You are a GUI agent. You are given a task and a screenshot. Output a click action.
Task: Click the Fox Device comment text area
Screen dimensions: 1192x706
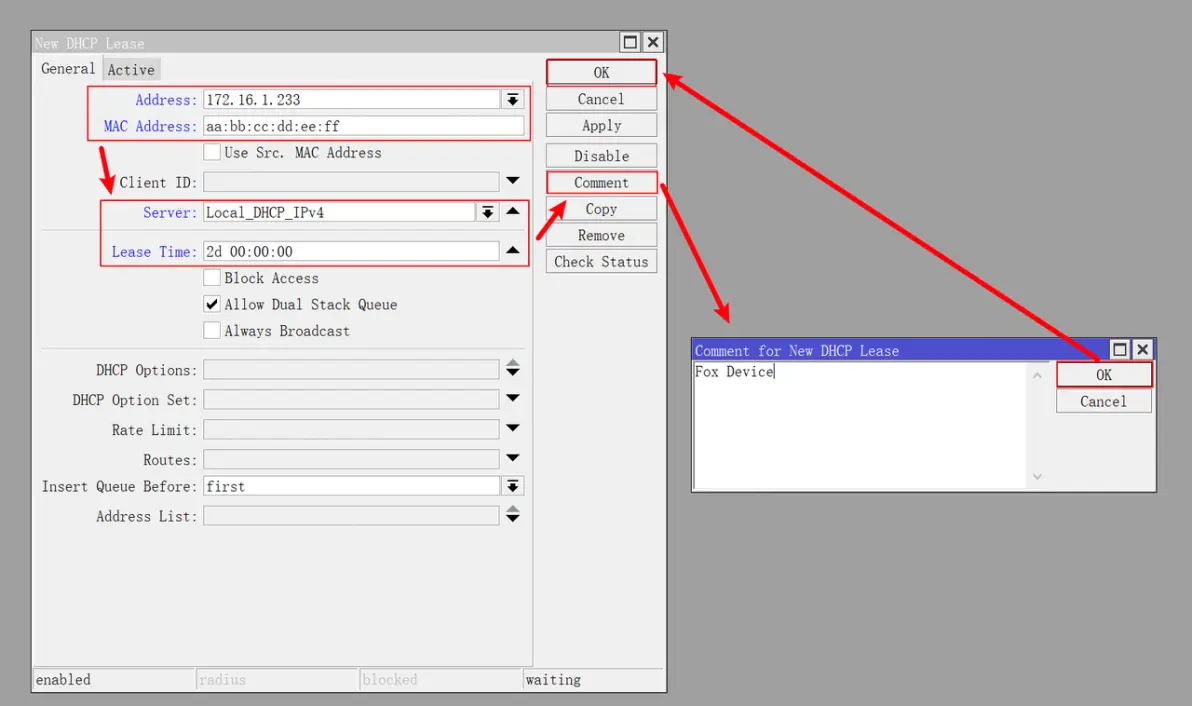click(861, 425)
